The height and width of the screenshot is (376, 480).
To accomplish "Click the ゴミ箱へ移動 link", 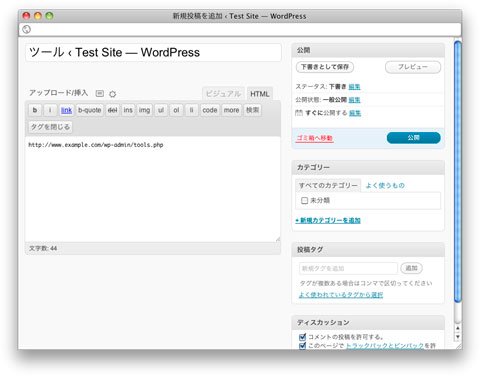I will 315,138.
